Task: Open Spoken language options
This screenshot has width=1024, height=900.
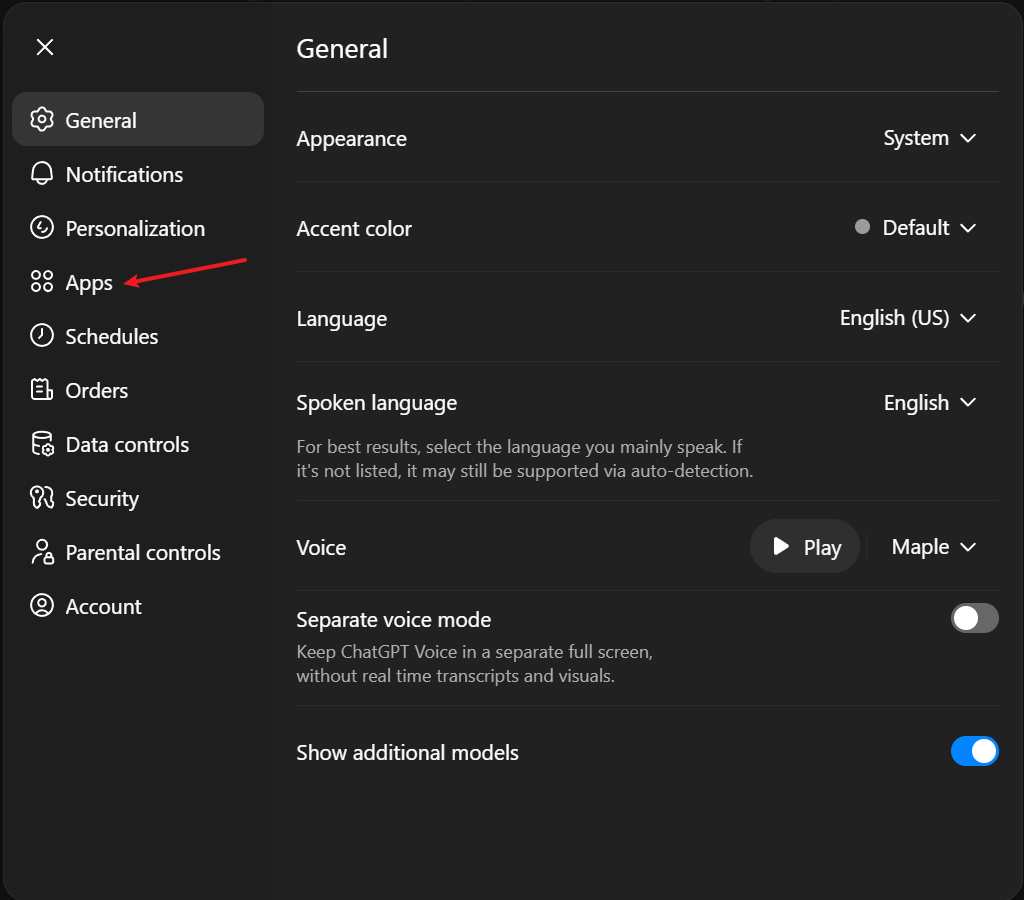Action: click(929, 402)
